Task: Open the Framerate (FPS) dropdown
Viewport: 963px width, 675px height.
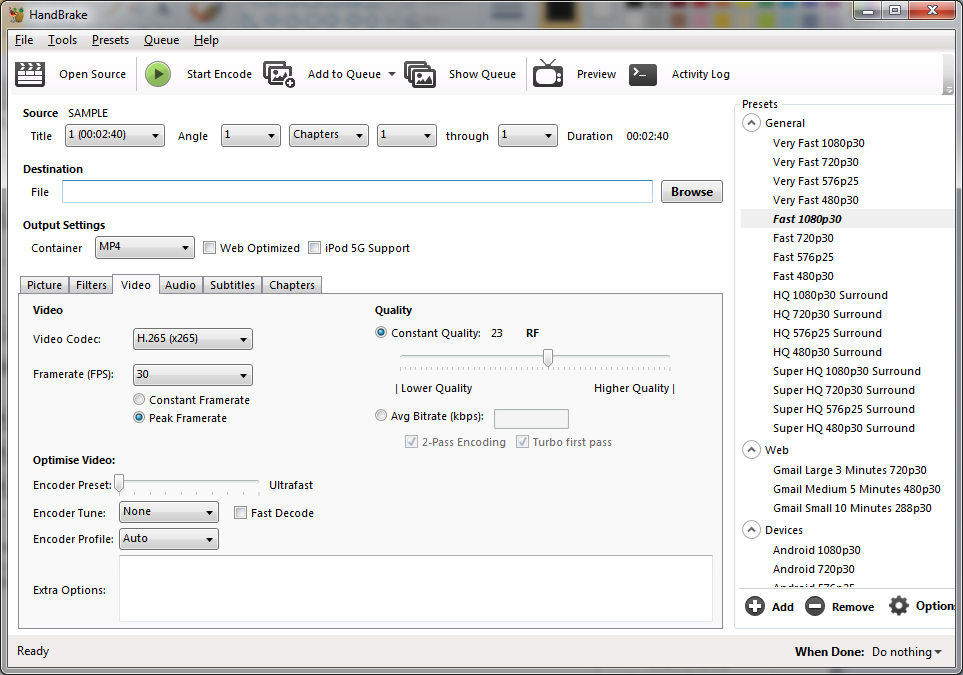Action: point(193,375)
